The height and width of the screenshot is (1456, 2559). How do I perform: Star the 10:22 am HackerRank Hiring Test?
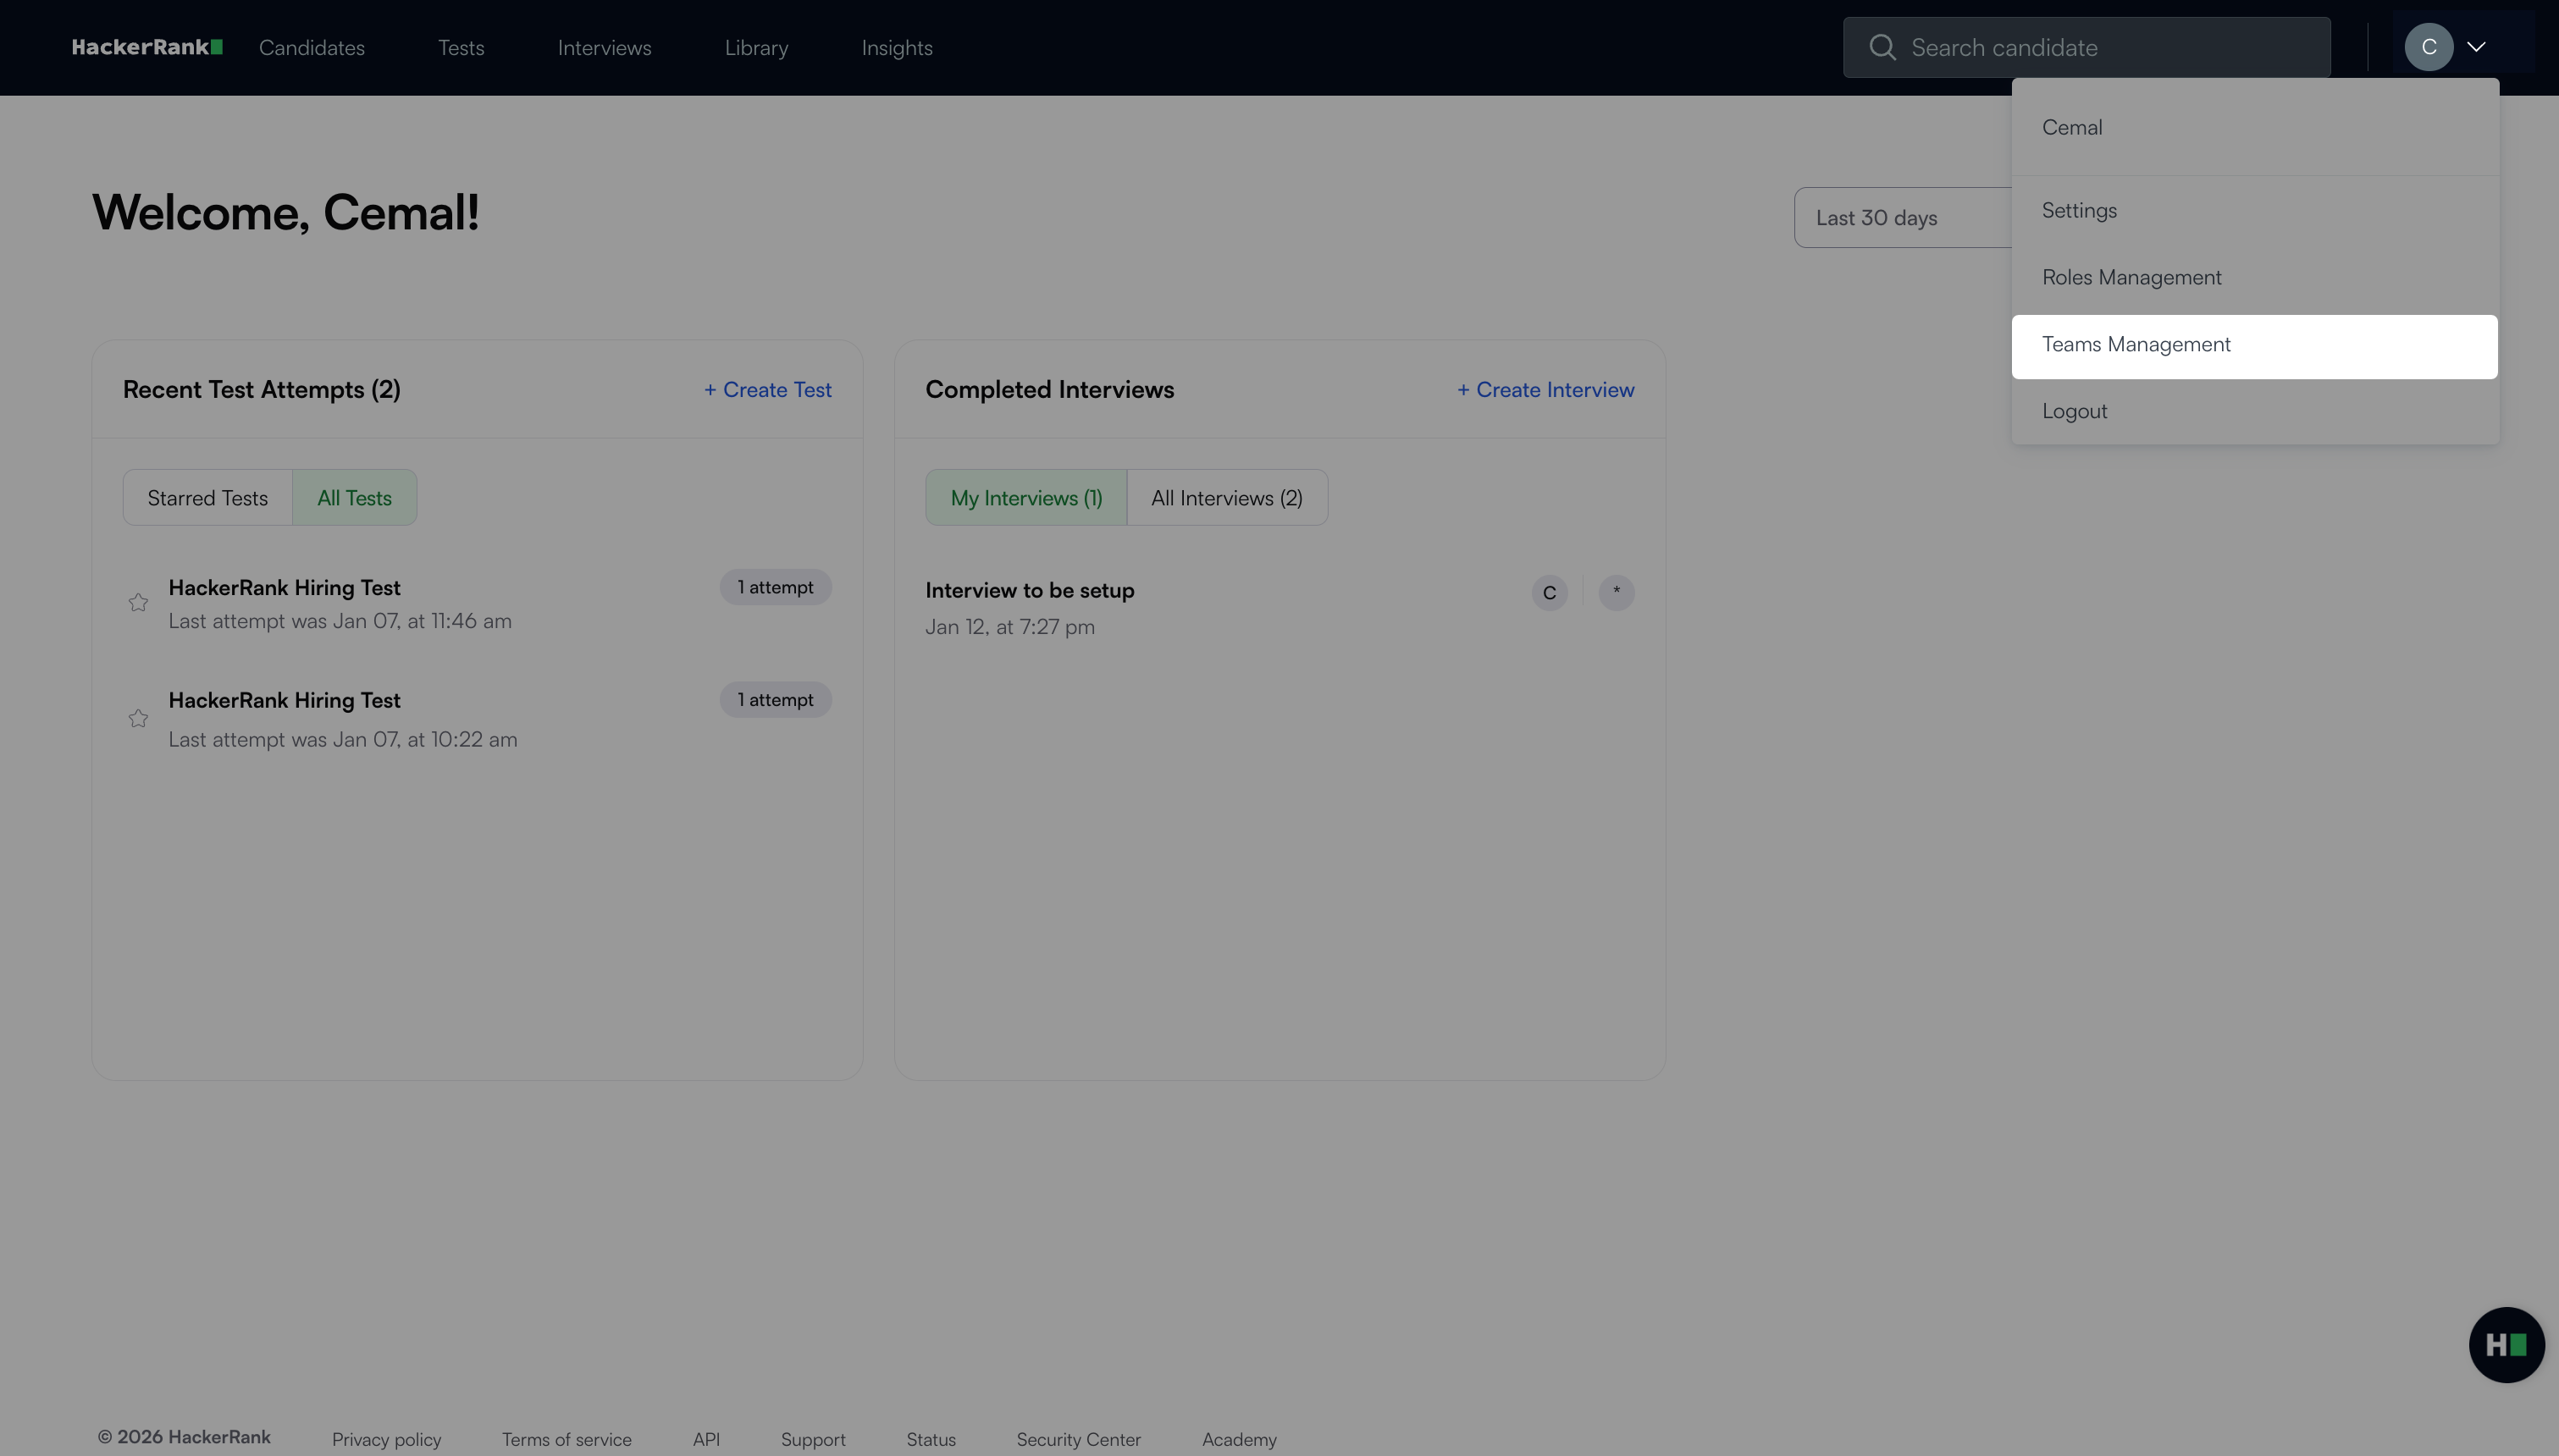click(x=138, y=718)
